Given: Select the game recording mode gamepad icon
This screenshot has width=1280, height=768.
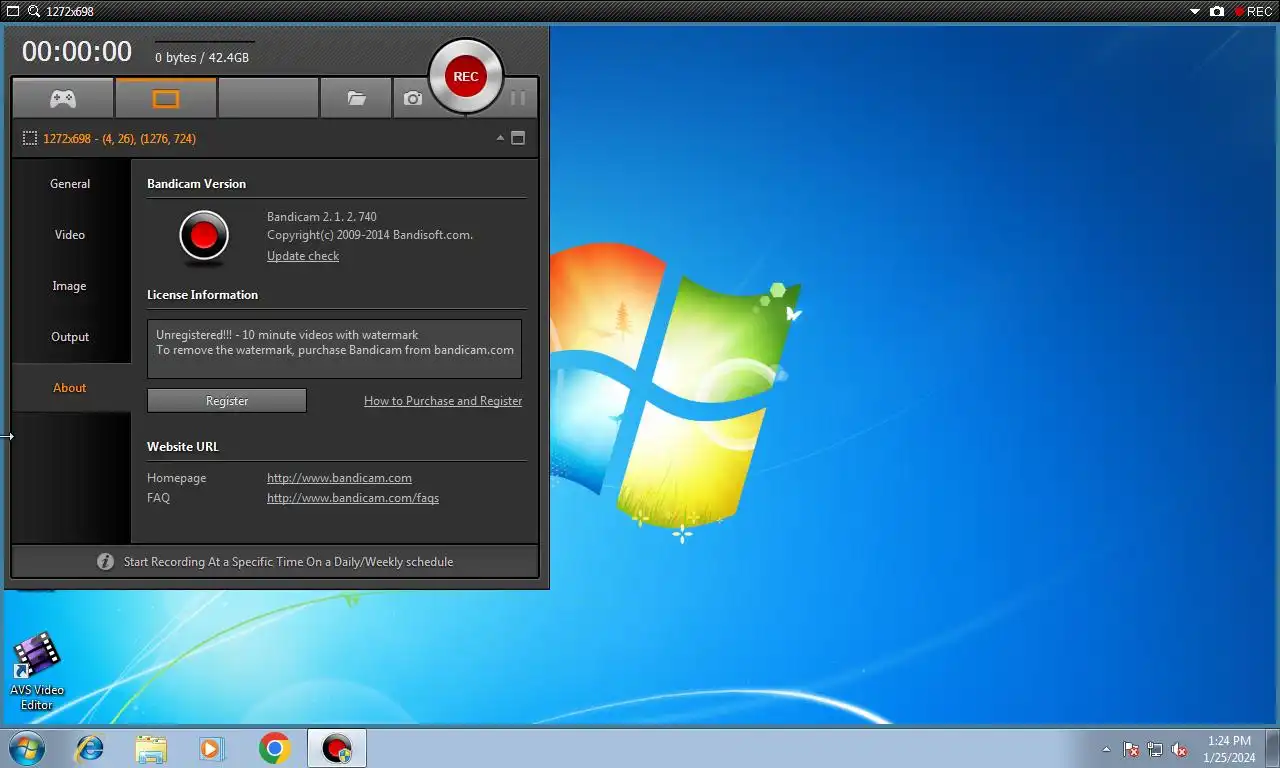Looking at the screenshot, I should (63, 99).
